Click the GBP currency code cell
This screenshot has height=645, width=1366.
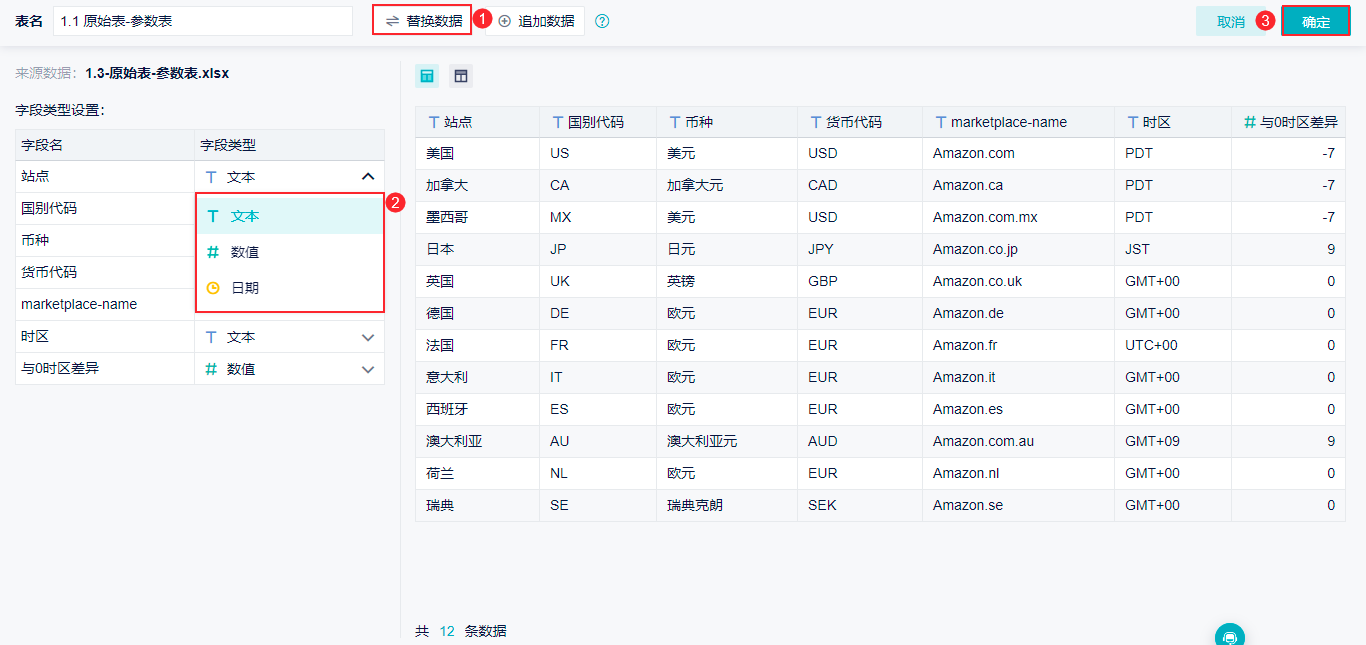point(860,281)
